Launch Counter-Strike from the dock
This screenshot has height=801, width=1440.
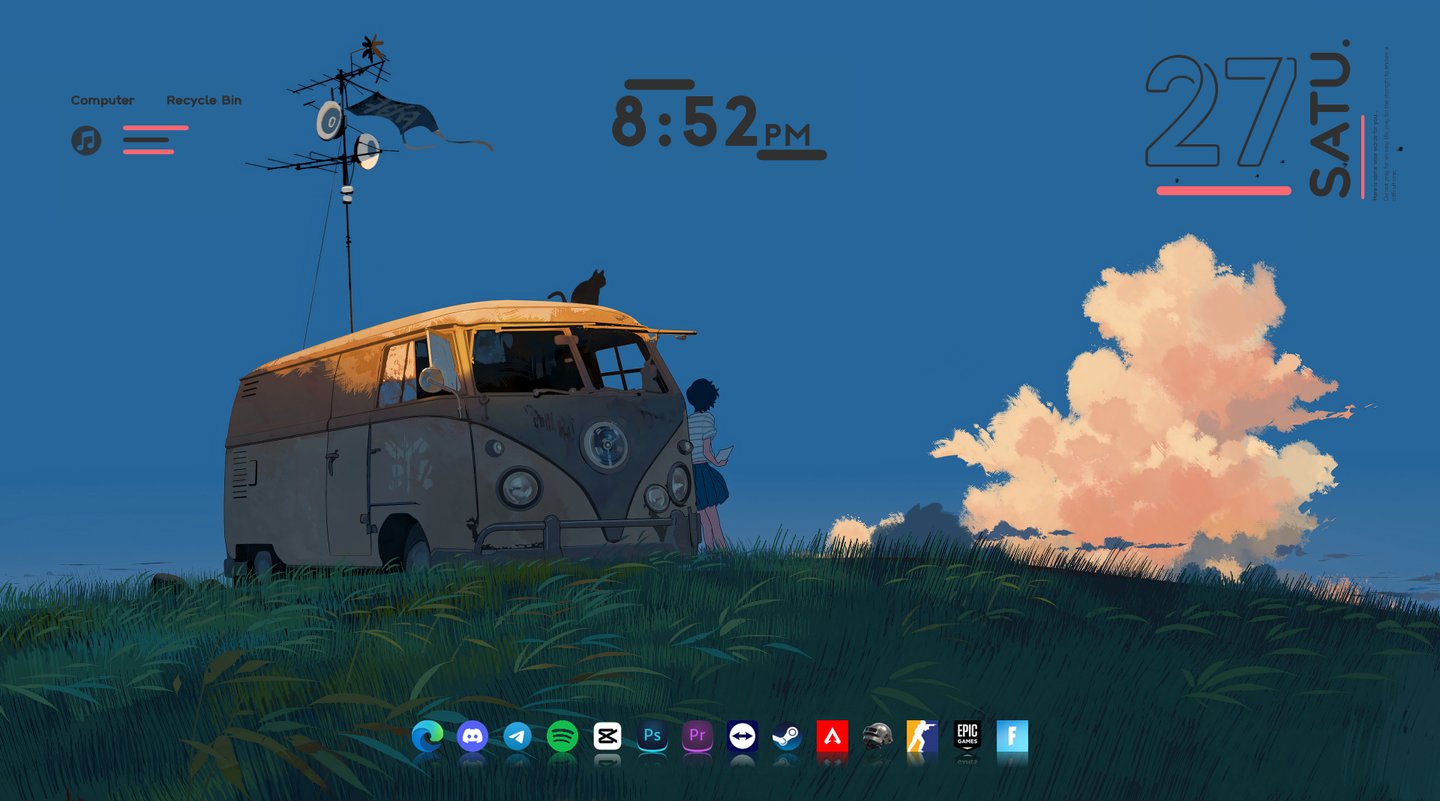click(x=922, y=737)
